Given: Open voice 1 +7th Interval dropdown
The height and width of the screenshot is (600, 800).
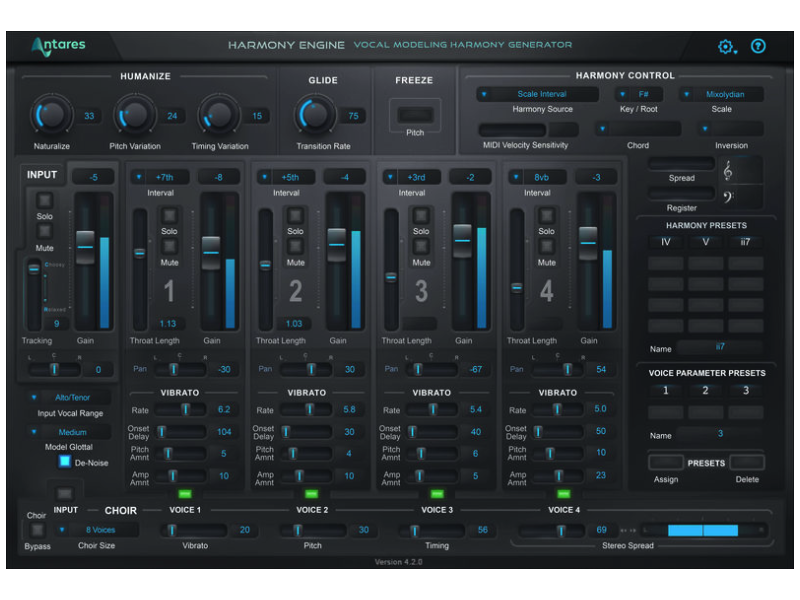Looking at the screenshot, I should [160, 177].
